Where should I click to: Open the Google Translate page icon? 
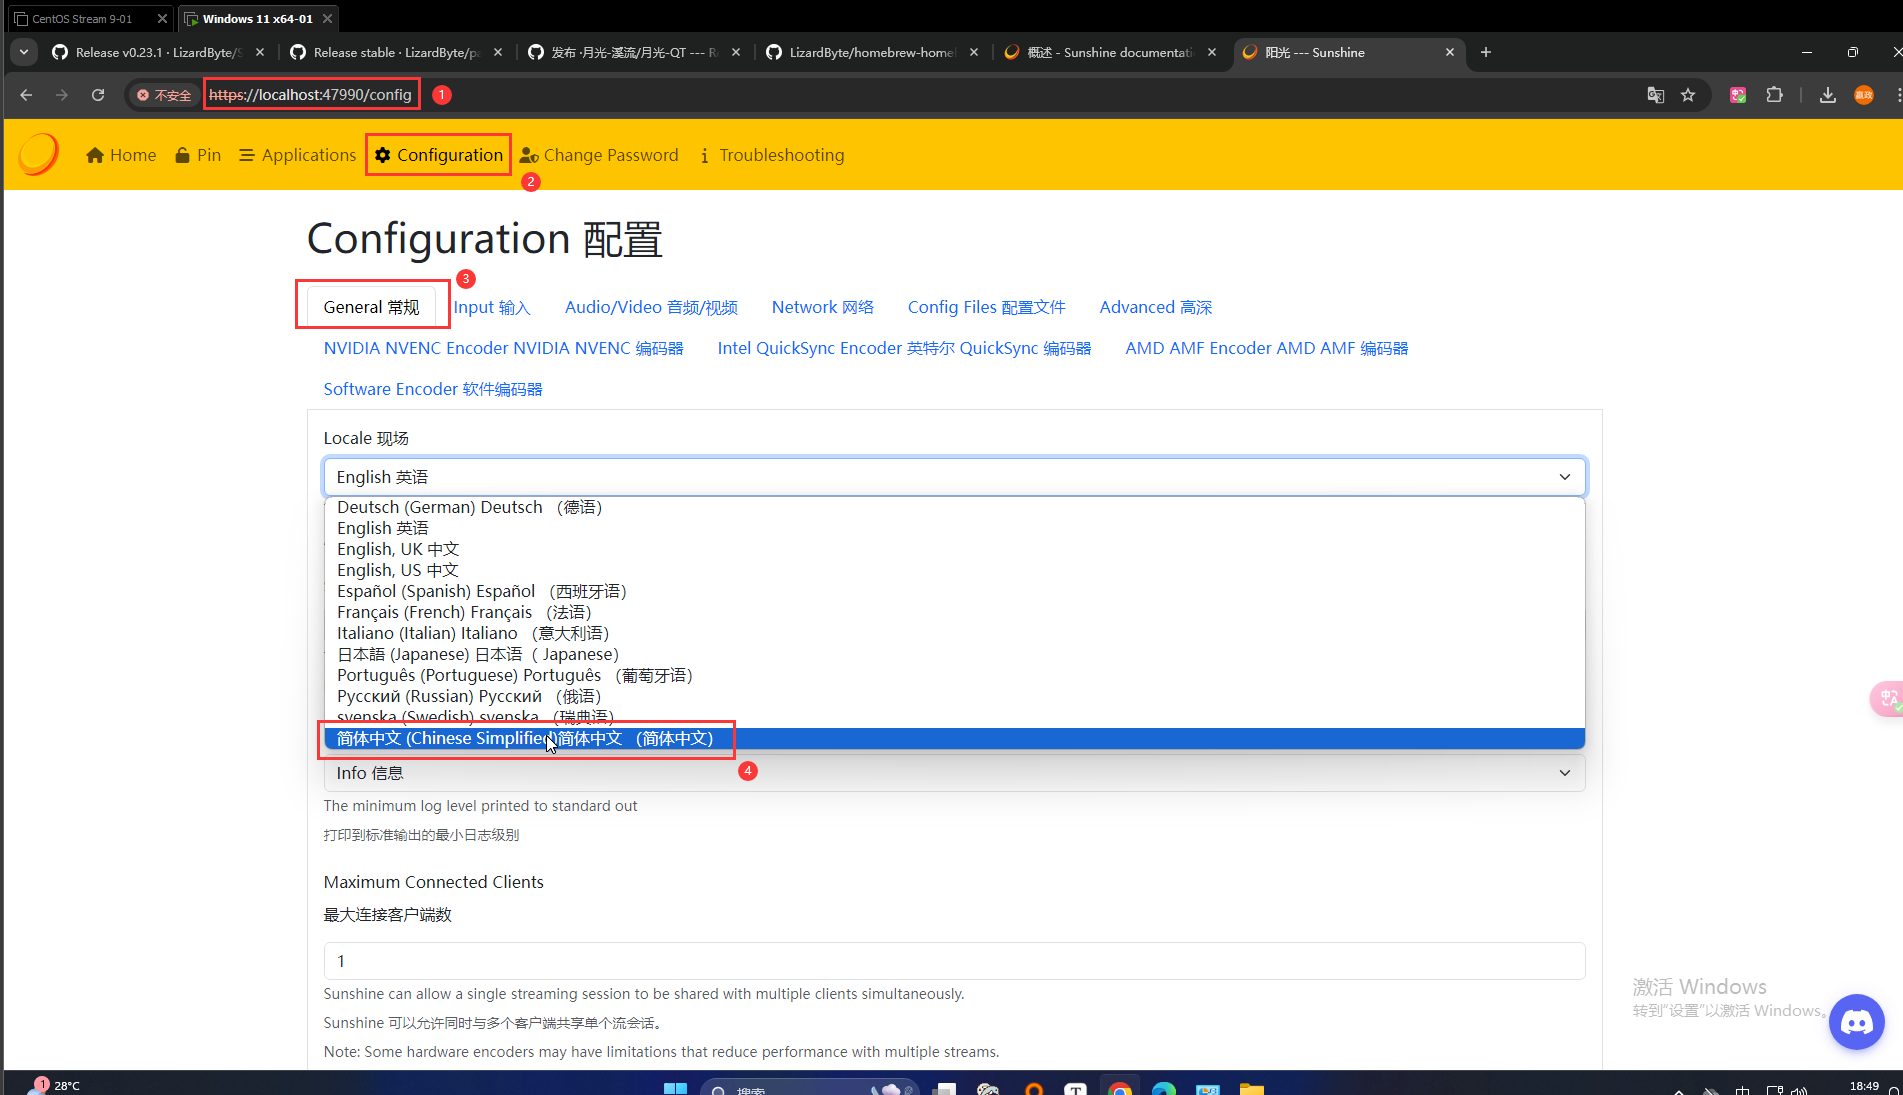tap(1656, 95)
